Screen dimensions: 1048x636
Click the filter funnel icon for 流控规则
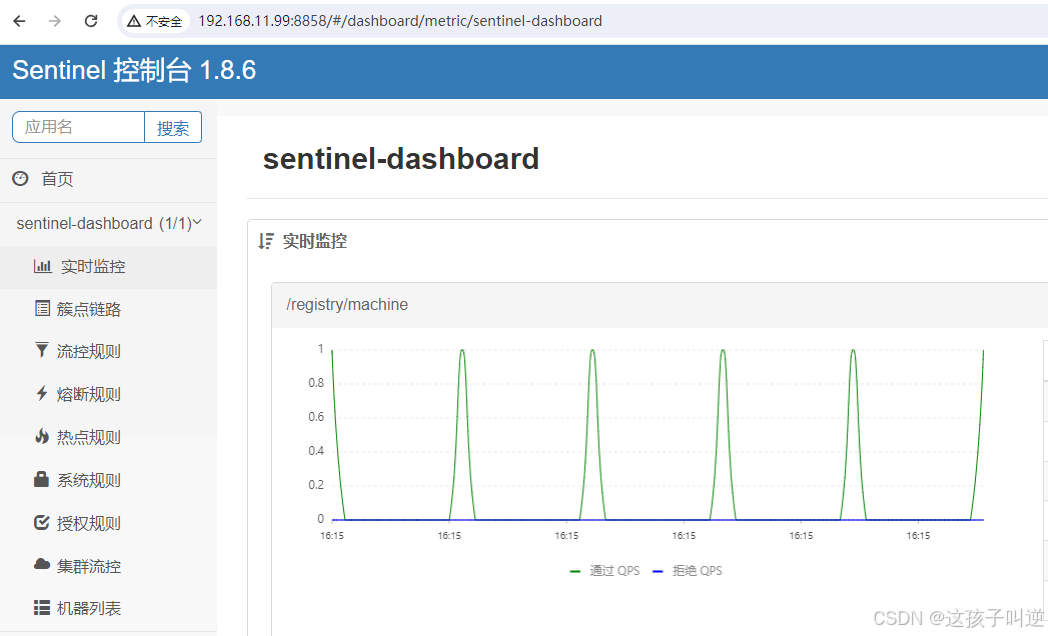pyautogui.click(x=41, y=350)
